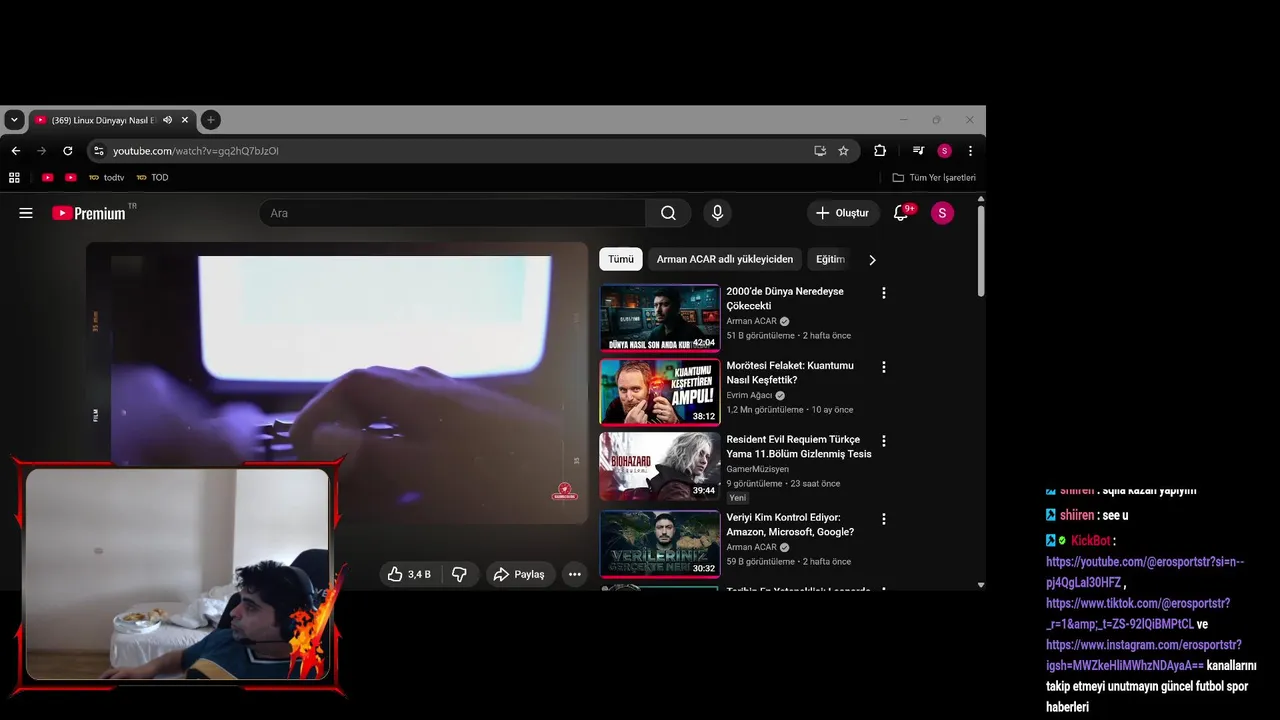Open apps grid in bookmarks bar
This screenshot has width=1280, height=720.
point(14,178)
